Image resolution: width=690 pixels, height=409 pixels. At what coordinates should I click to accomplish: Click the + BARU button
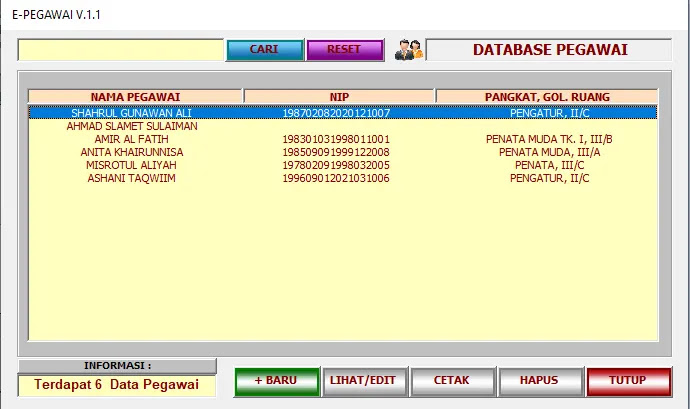(x=276, y=381)
